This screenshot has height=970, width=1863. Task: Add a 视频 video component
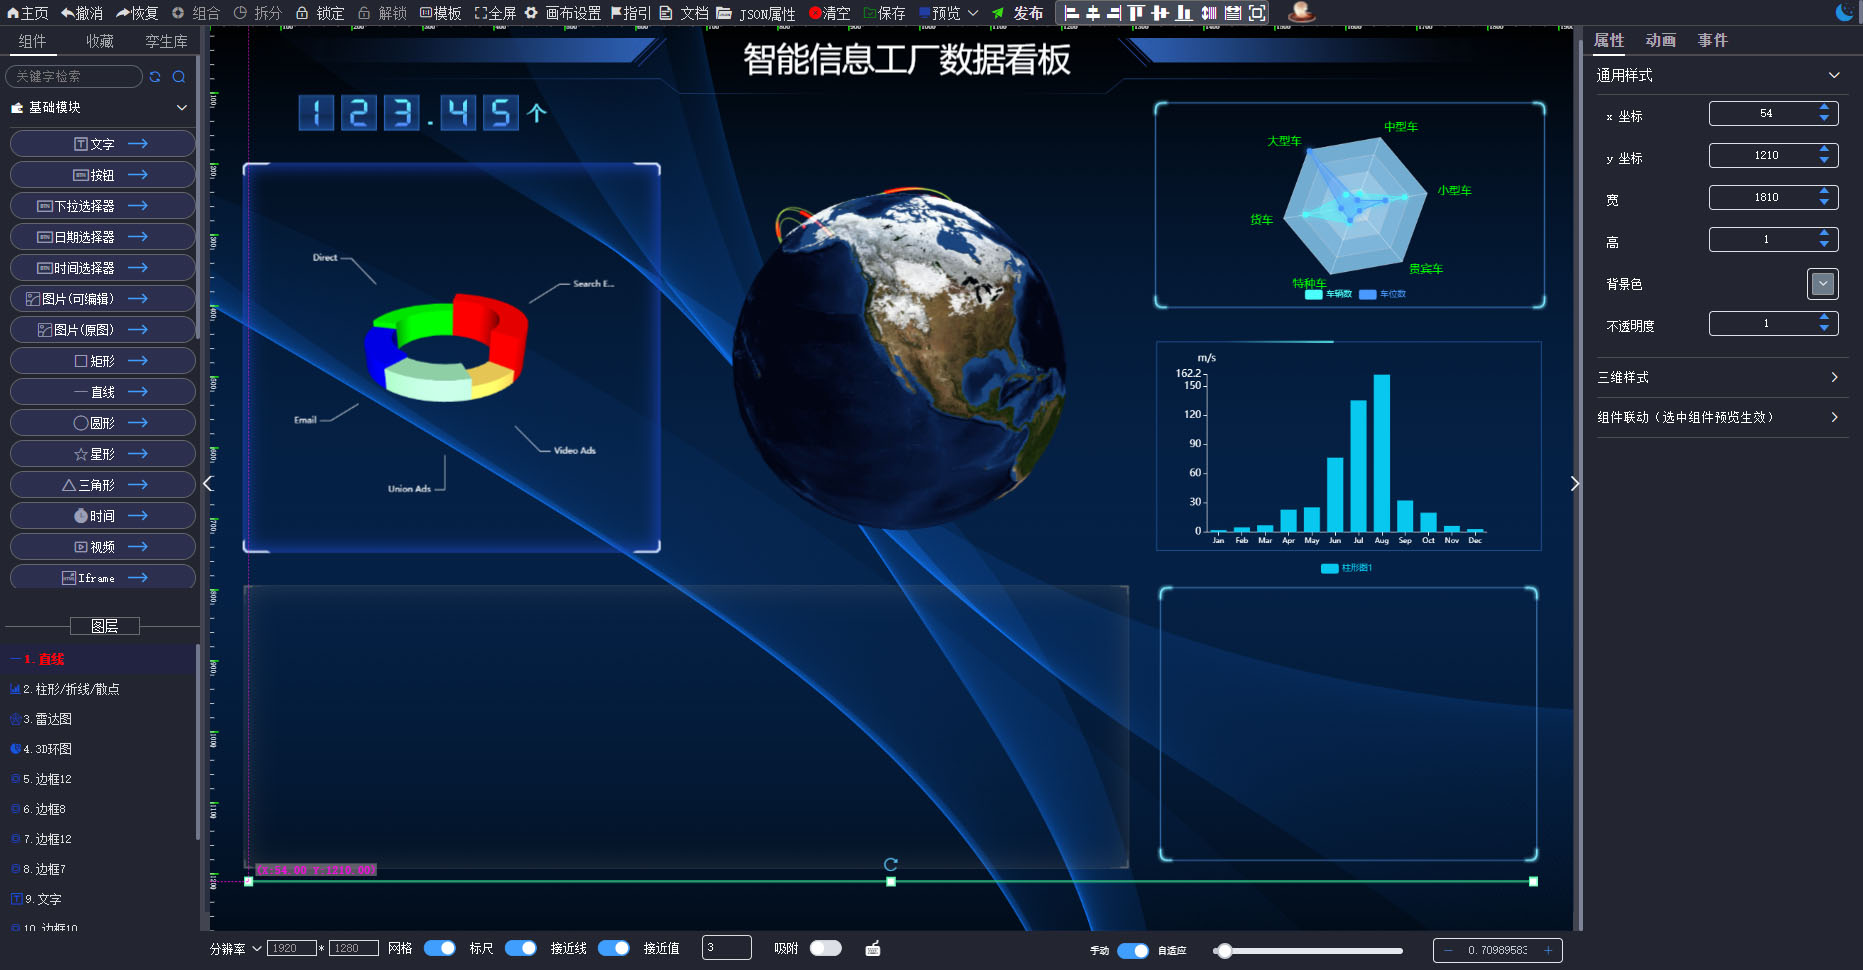click(x=102, y=547)
